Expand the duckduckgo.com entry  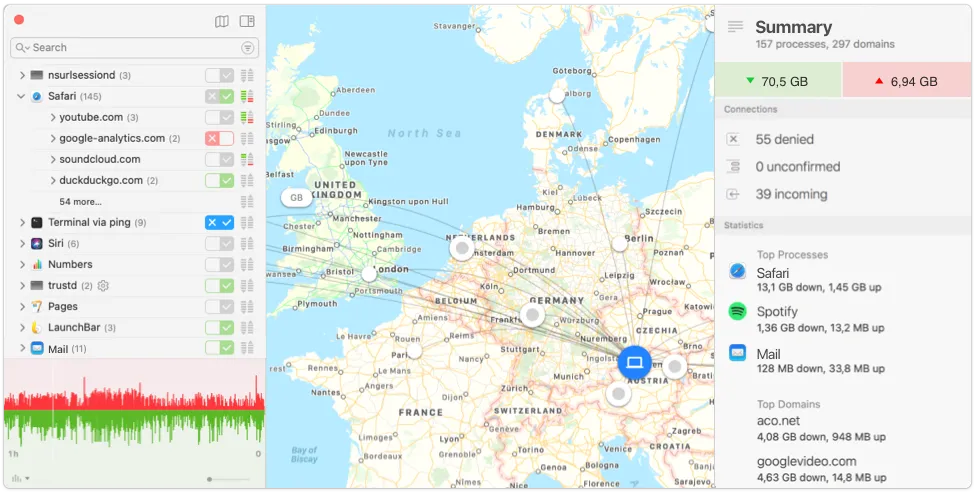pos(53,180)
